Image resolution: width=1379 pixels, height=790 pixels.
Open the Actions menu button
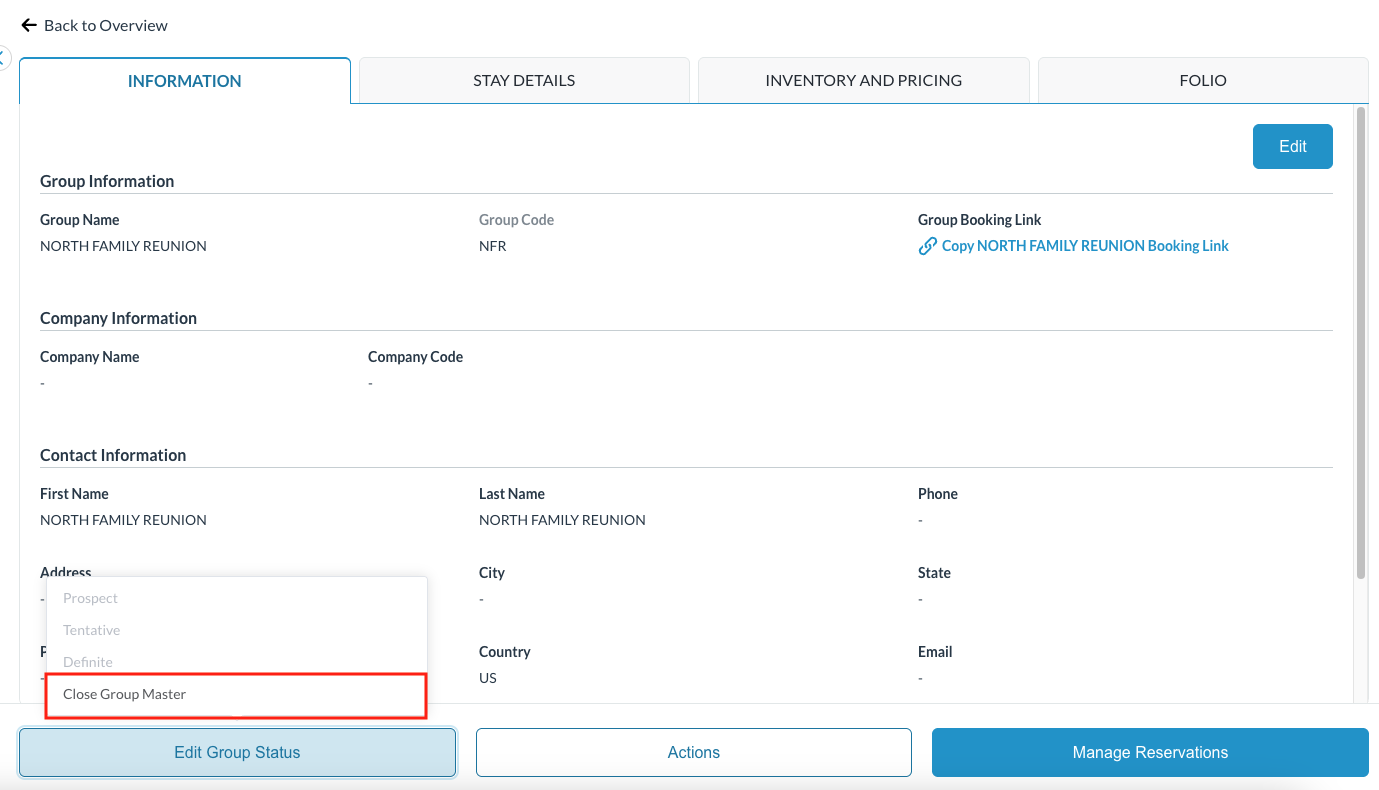(x=693, y=752)
